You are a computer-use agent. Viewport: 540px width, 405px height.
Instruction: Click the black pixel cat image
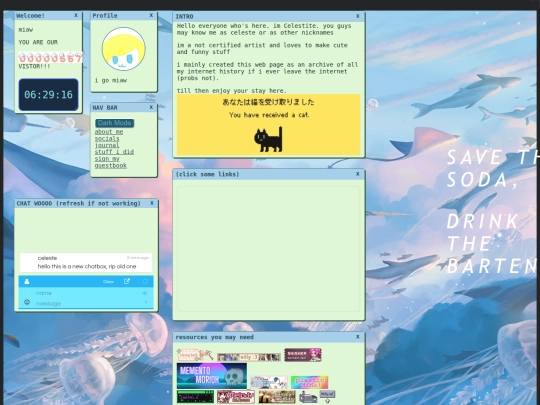269,139
